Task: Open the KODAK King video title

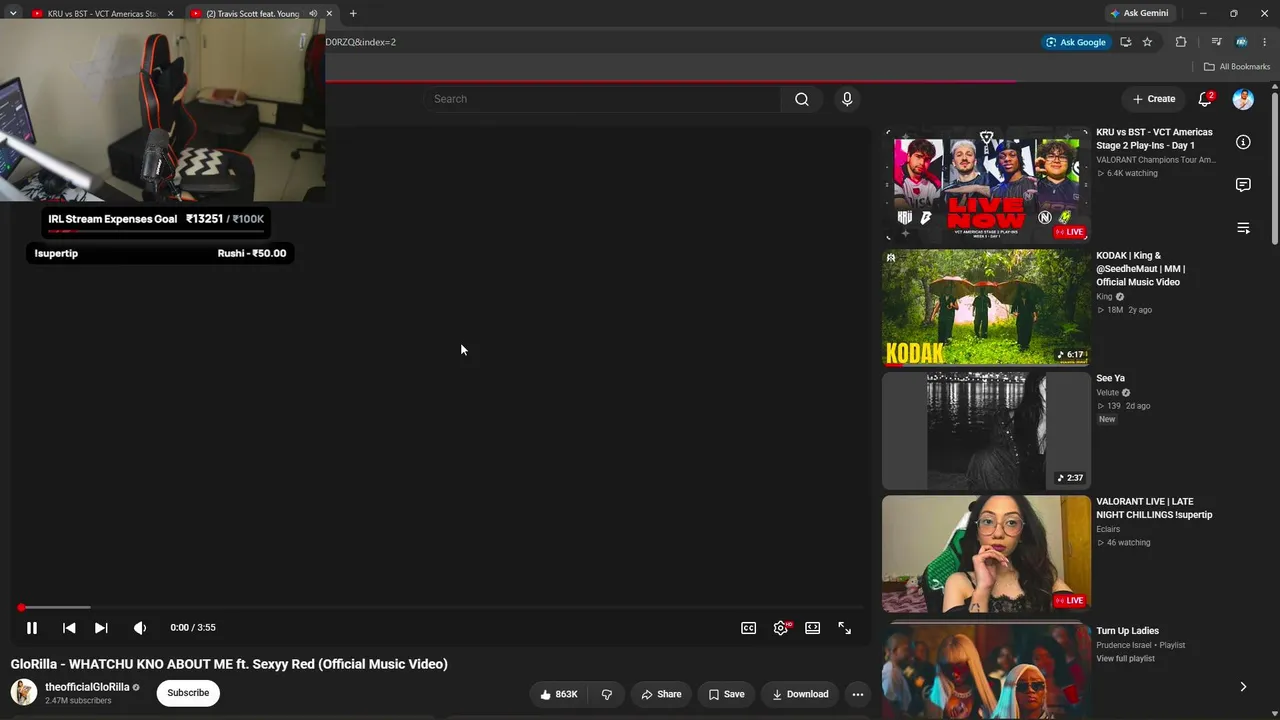Action: 1141,269
